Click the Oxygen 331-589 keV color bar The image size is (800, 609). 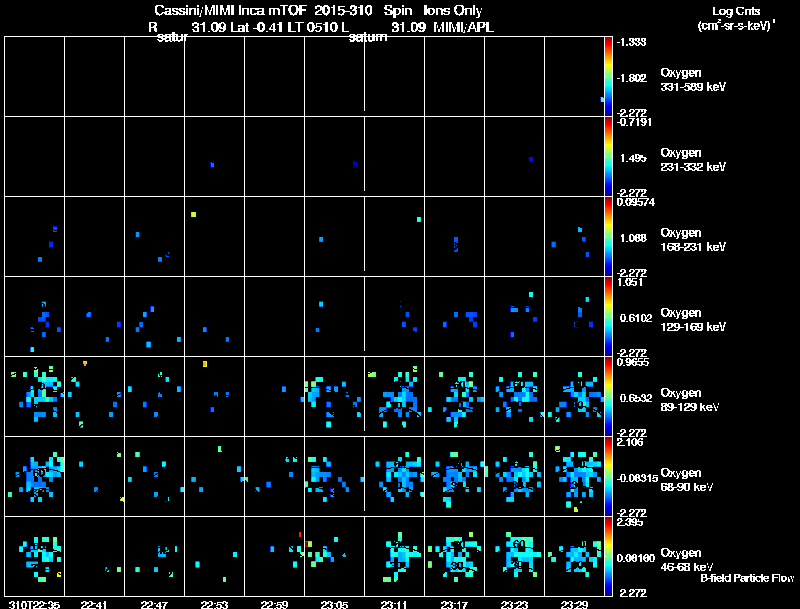click(x=608, y=77)
